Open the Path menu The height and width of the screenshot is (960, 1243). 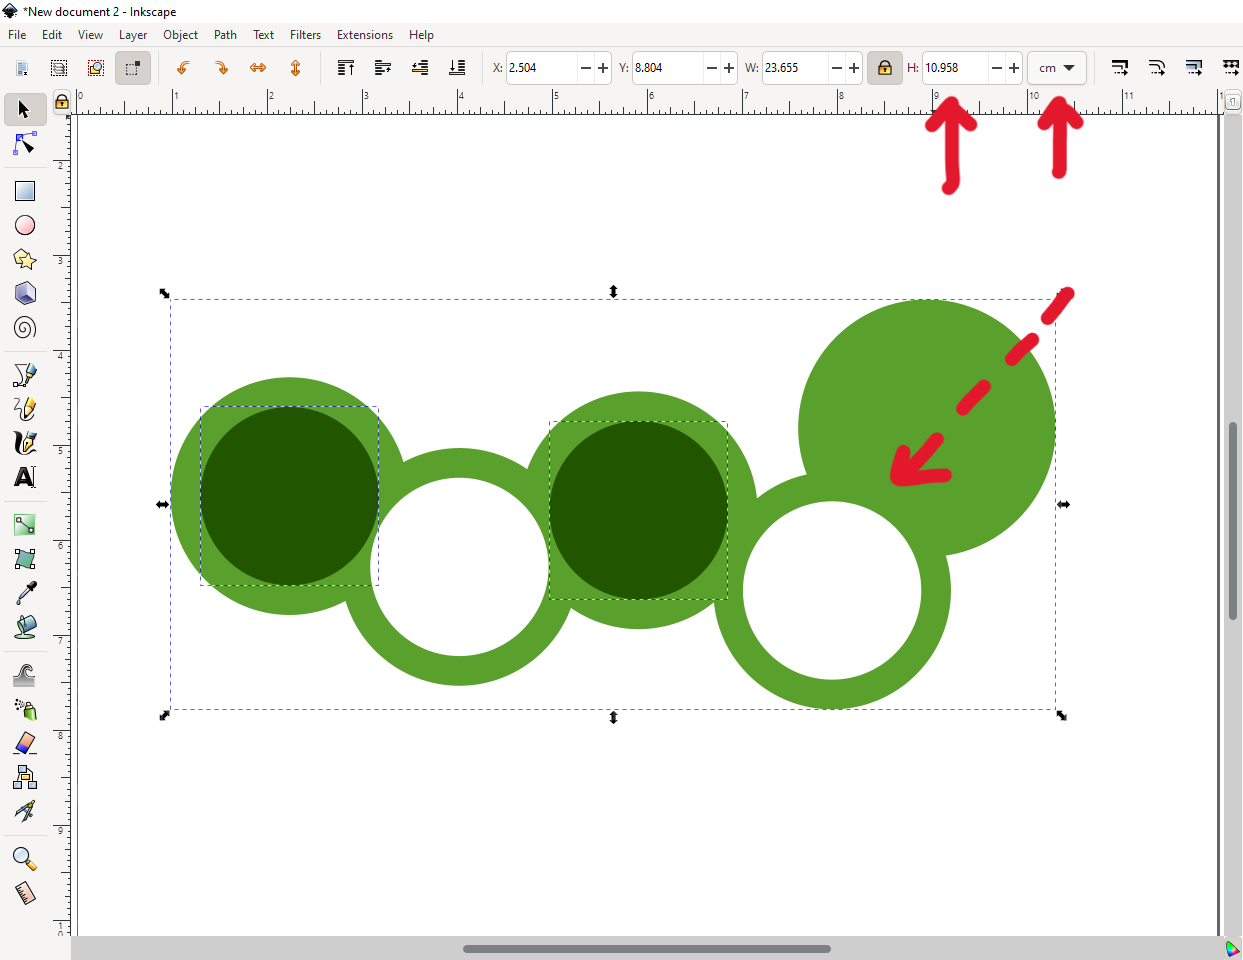point(225,35)
